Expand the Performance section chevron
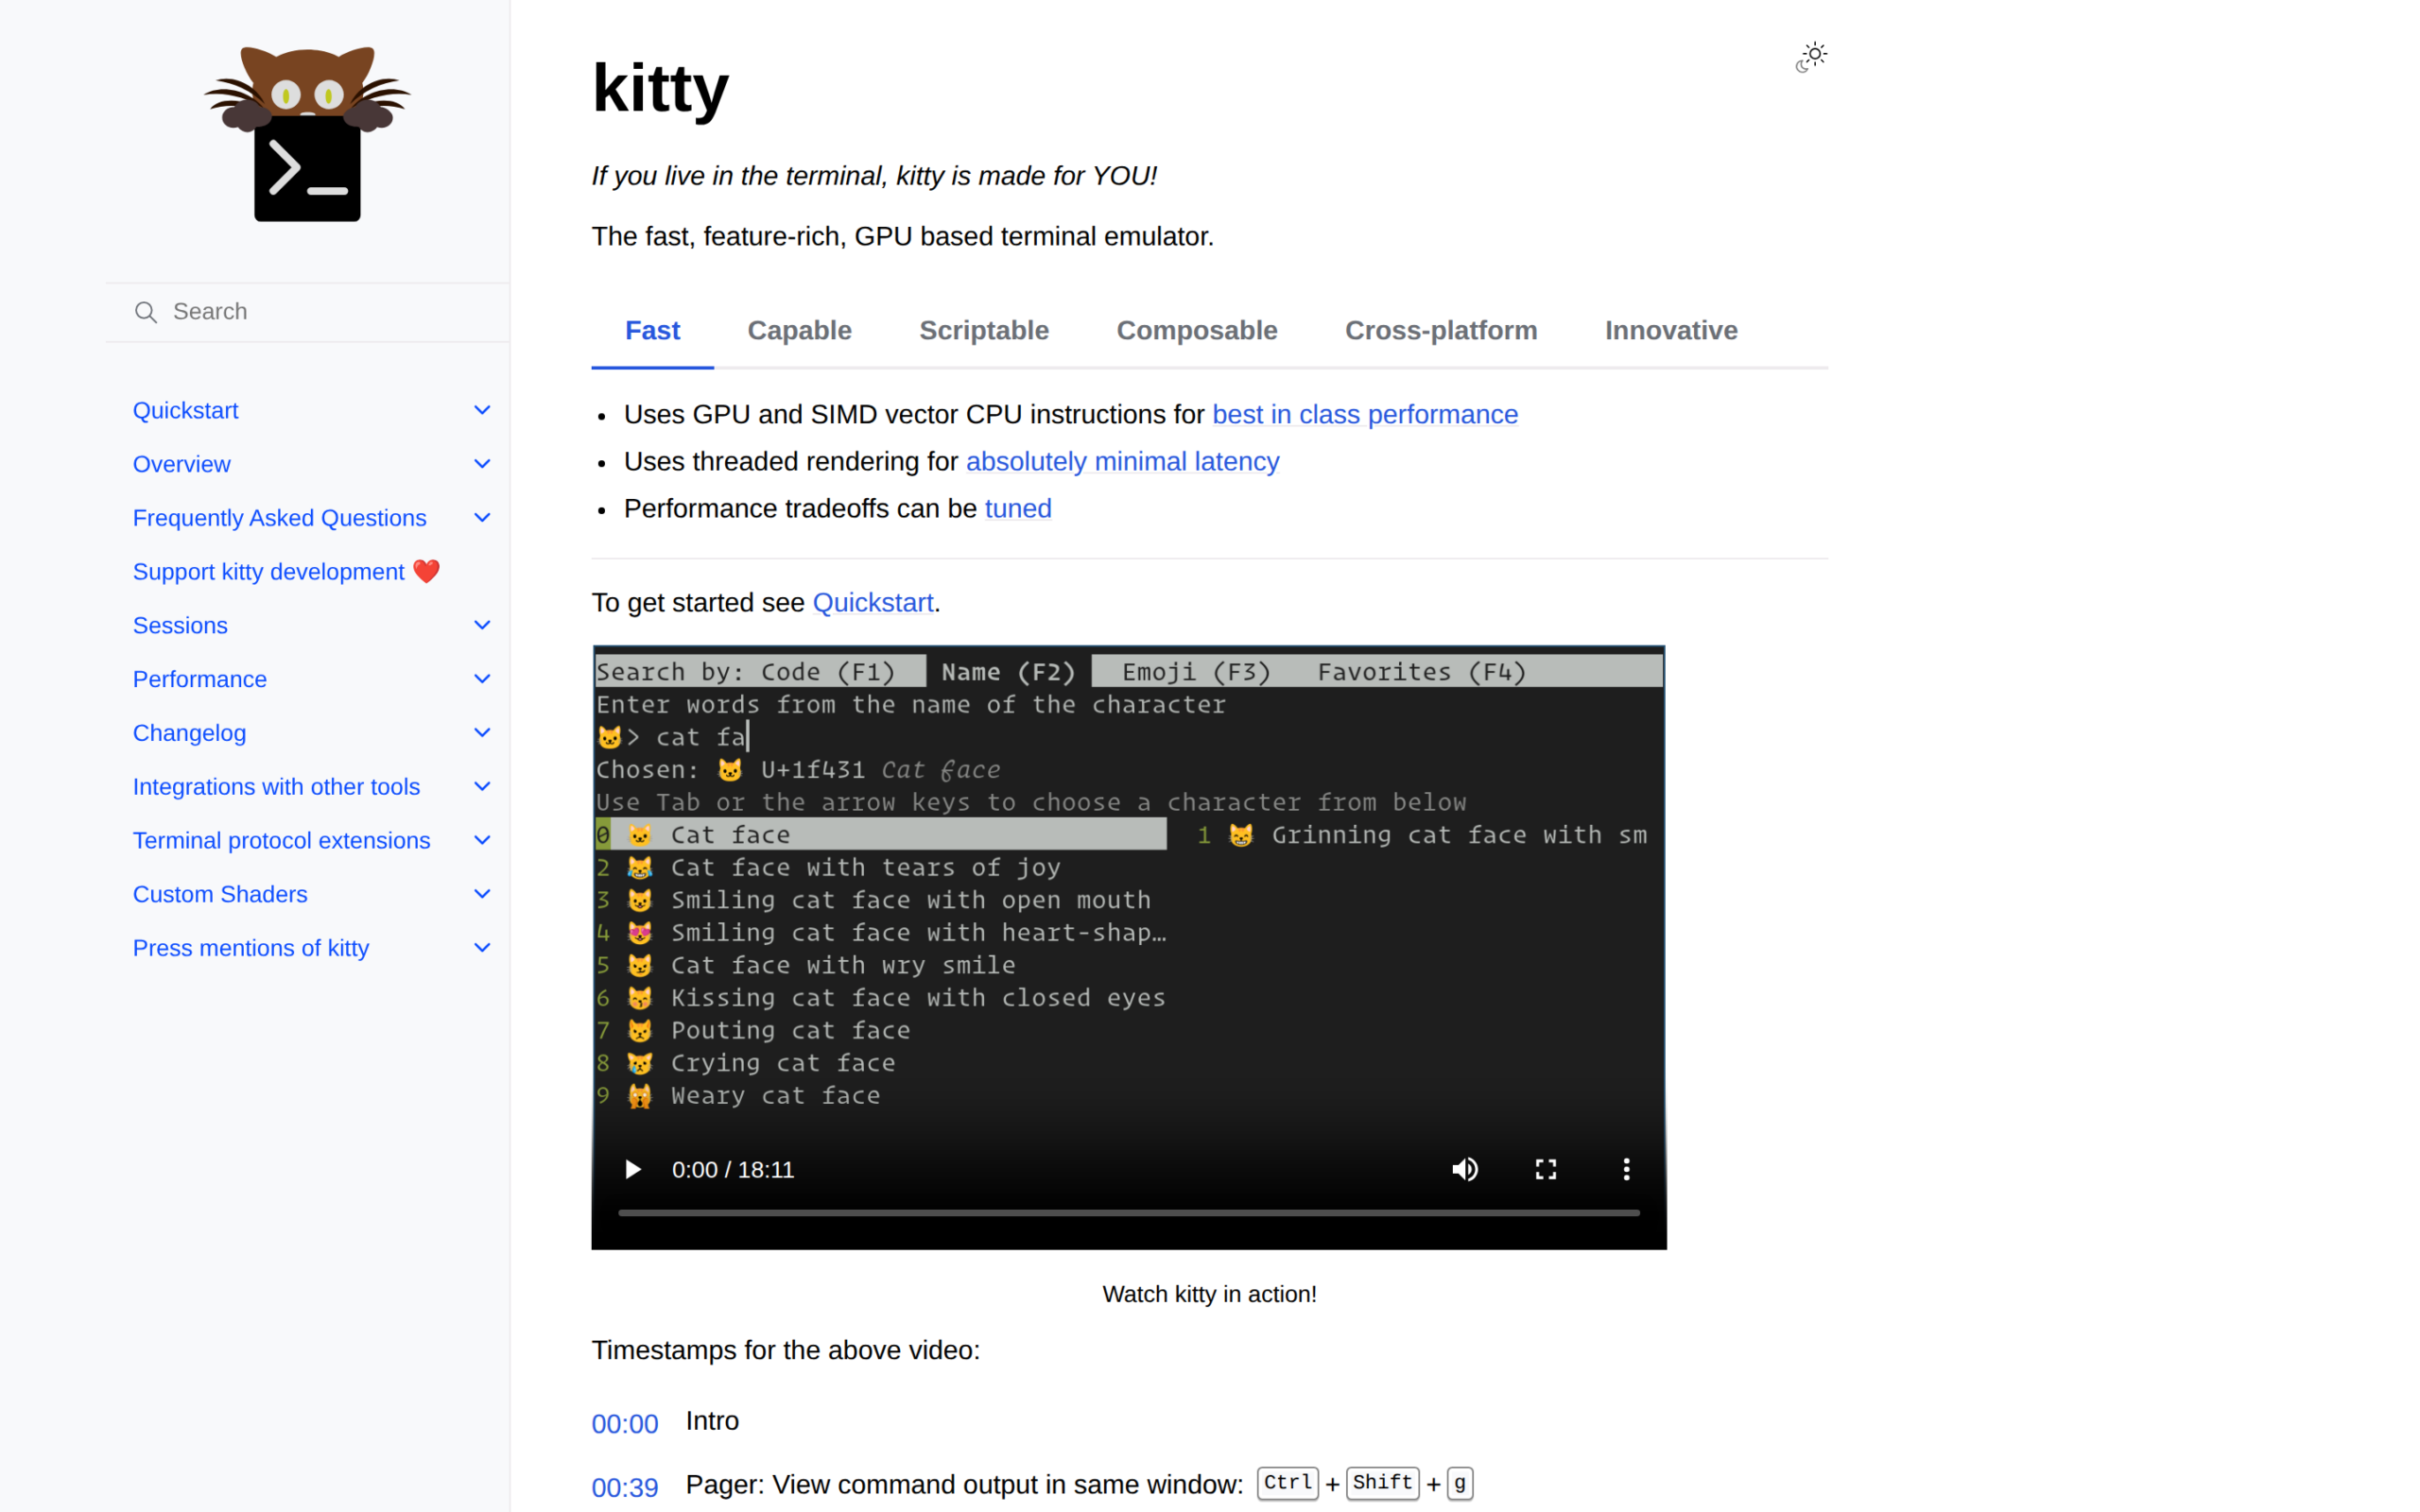The image size is (2420, 1512). 482,679
